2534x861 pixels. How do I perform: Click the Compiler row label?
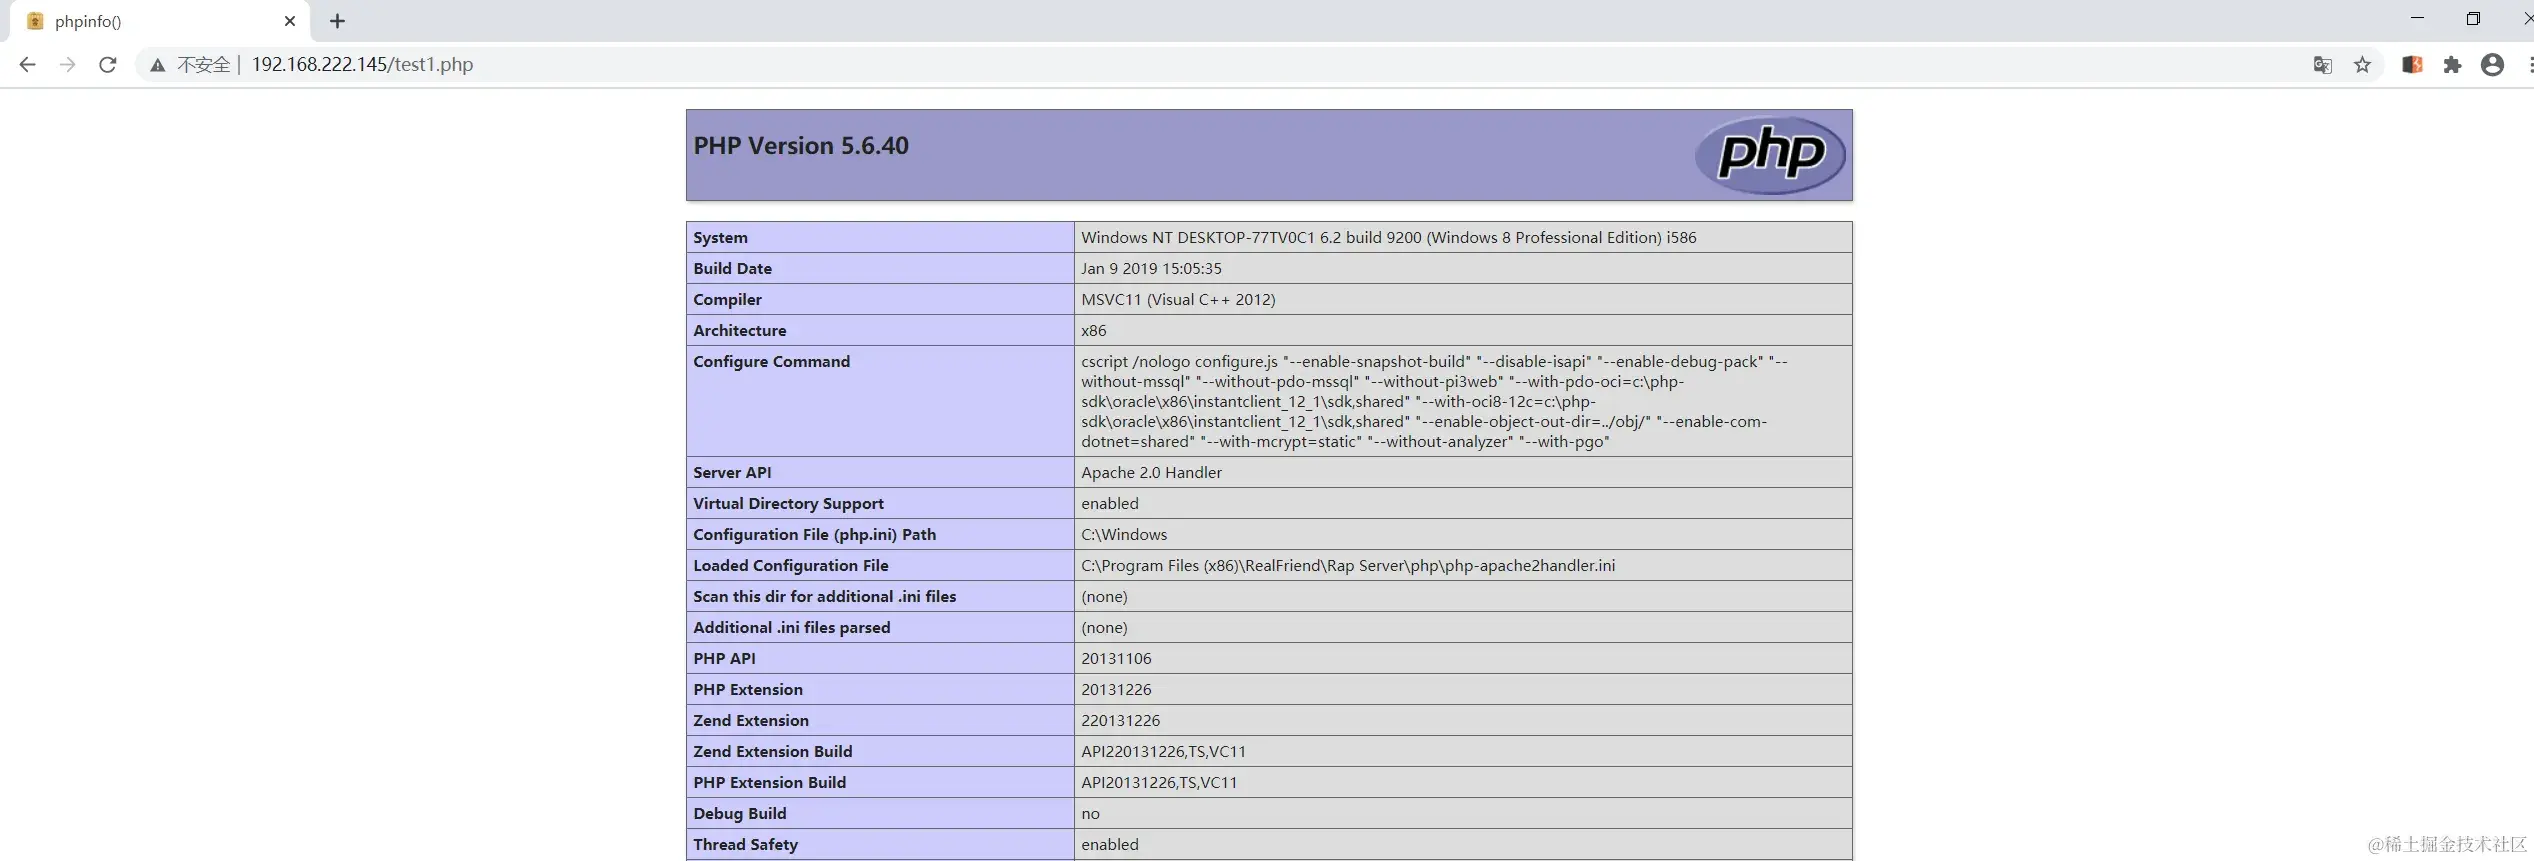coord(727,300)
